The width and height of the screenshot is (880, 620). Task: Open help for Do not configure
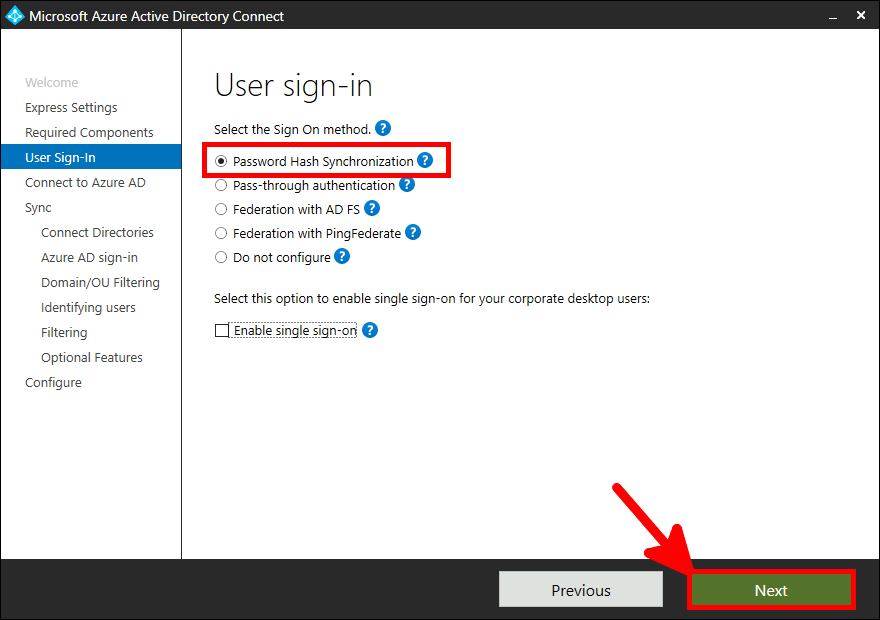(342, 256)
